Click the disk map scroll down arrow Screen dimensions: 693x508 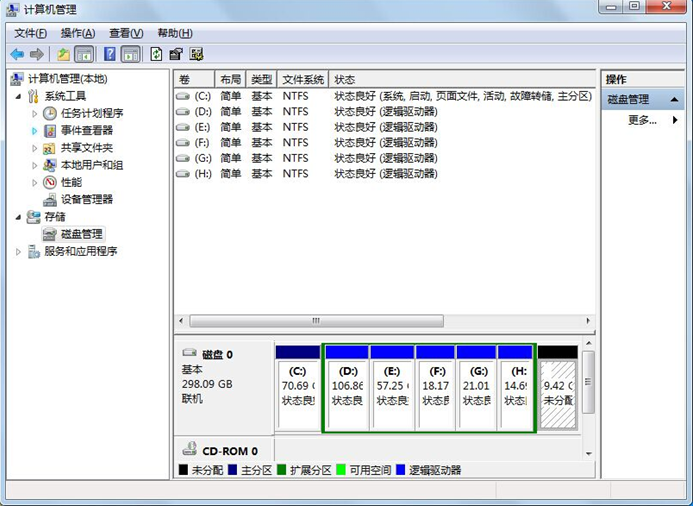coord(588,454)
